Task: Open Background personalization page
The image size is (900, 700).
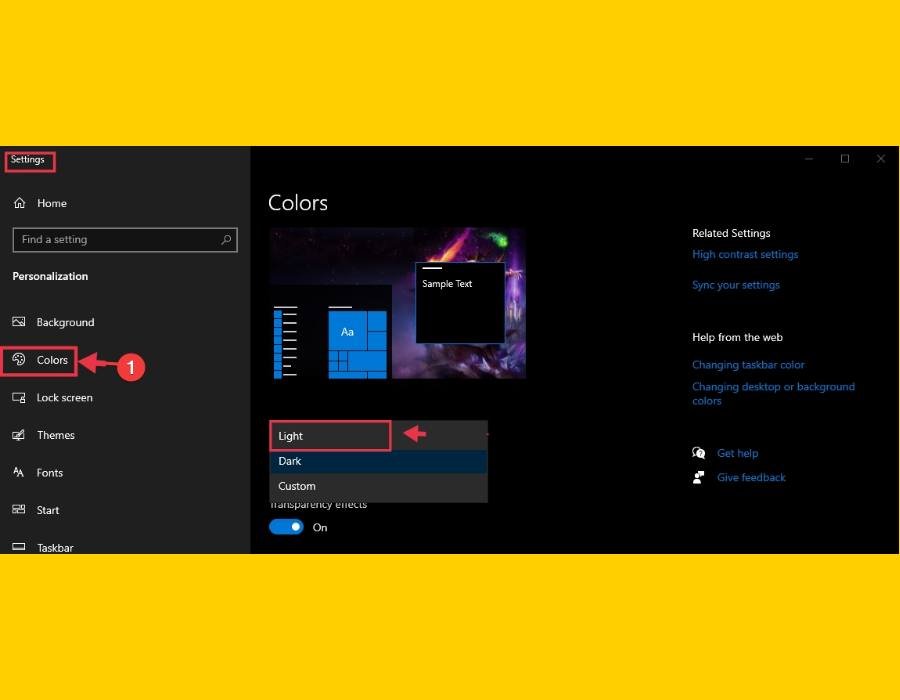Action: click(65, 322)
